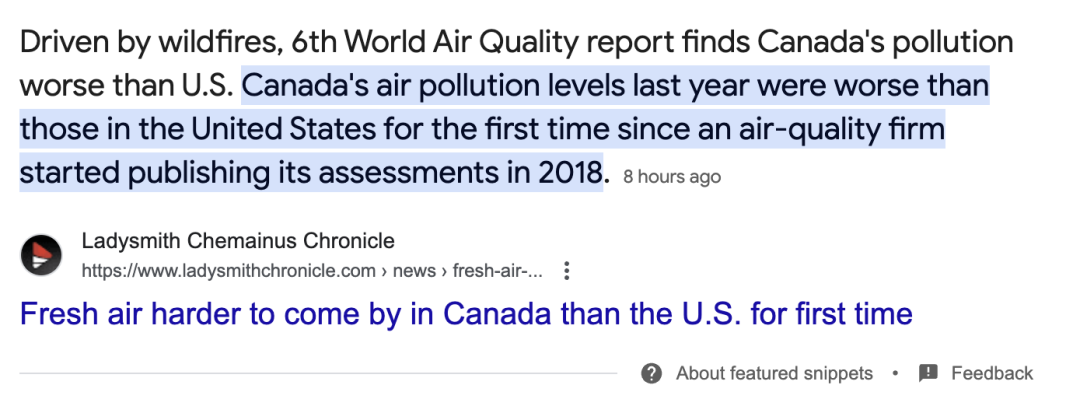Click the truncated "fresh-air-..." URL segment

(x=498, y=271)
